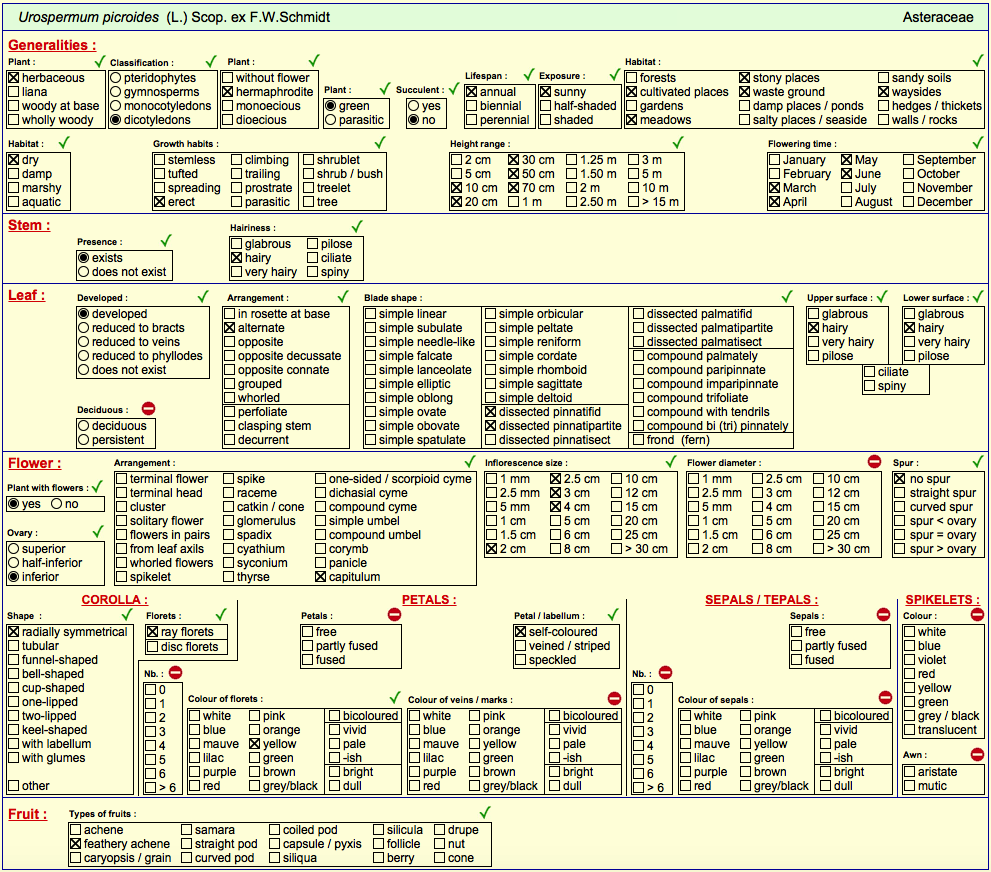This screenshot has width=991, height=872.
Task: Click the green checkmark next to Lifespan
Action: (x=529, y=75)
